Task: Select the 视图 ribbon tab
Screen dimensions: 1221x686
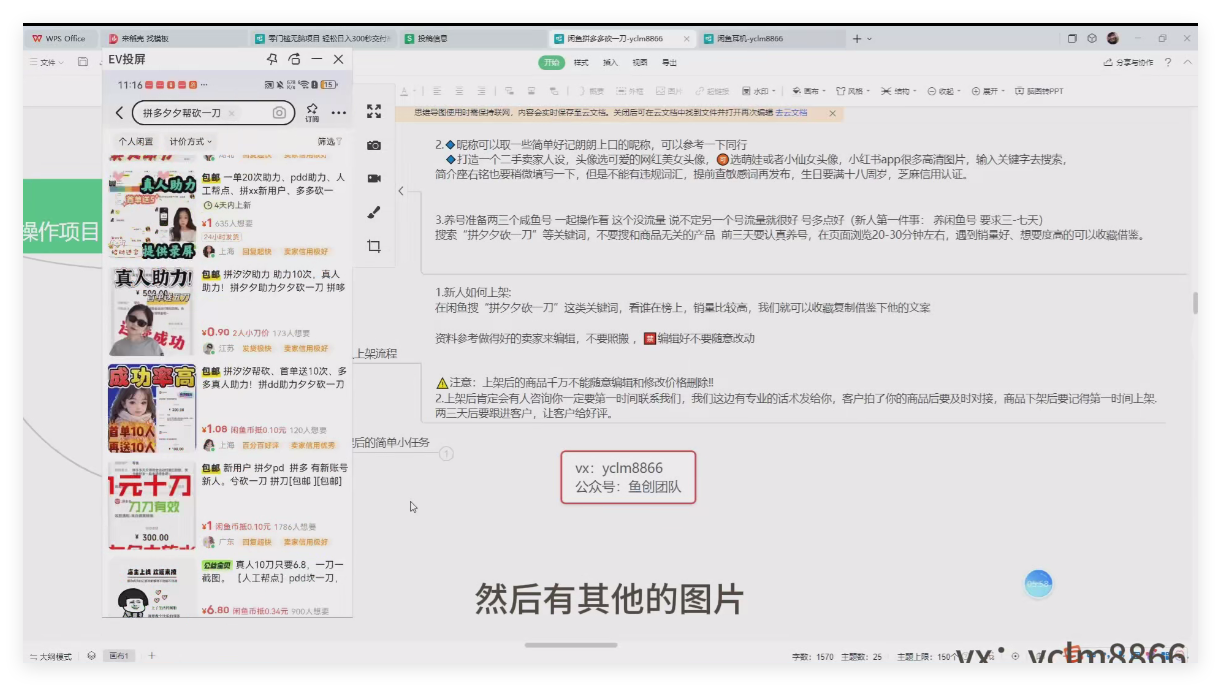Action: (x=640, y=62)
